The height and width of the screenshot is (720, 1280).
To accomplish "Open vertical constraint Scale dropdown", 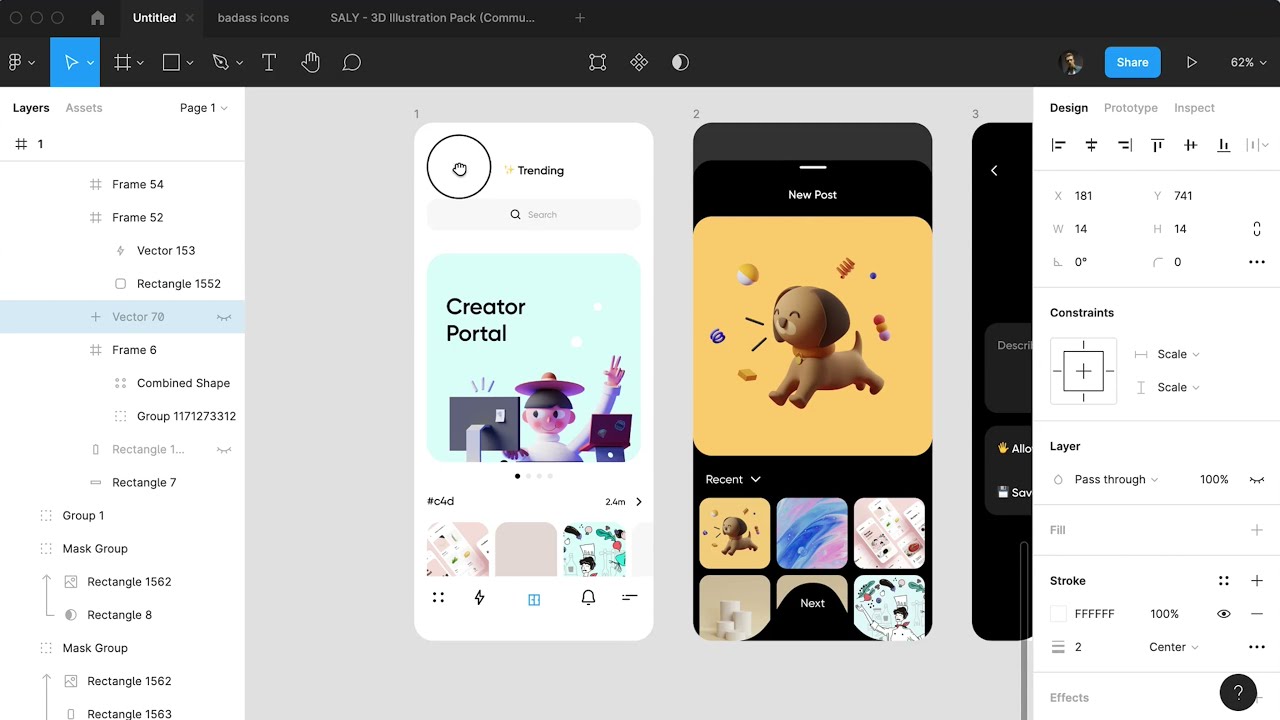I will [1178, 387].
